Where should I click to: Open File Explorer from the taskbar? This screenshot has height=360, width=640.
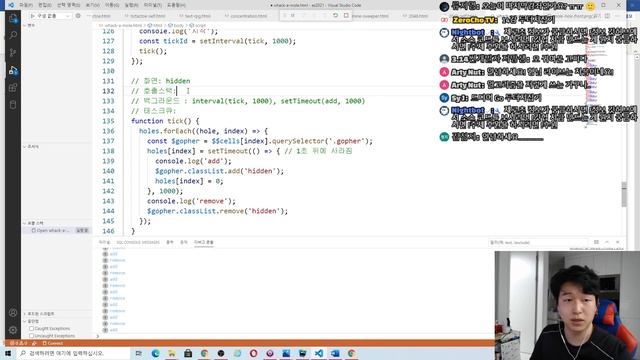[172, 353]
